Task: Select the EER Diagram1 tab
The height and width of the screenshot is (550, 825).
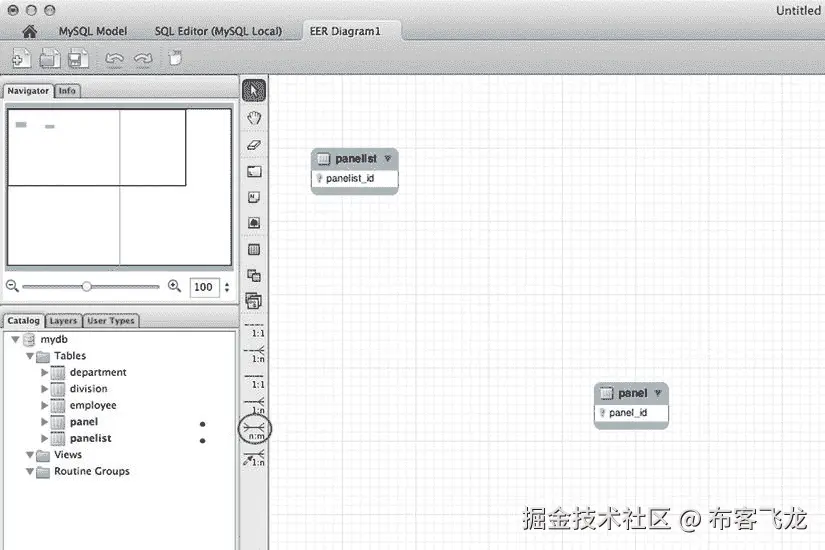Action: click(x=345, y=32)
